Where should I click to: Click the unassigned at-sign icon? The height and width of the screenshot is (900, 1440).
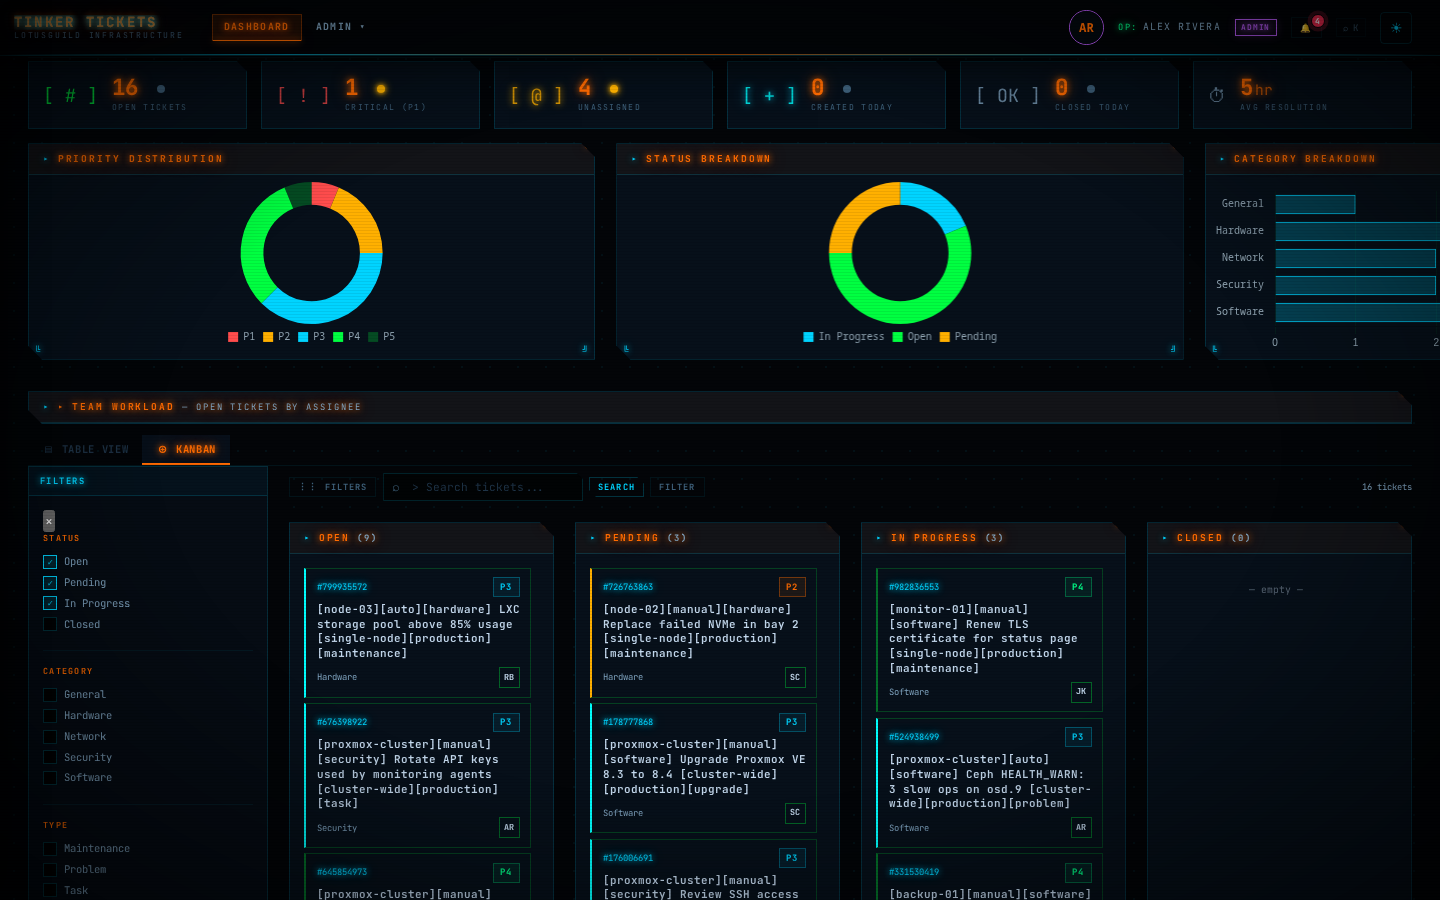tap(536, 95)
